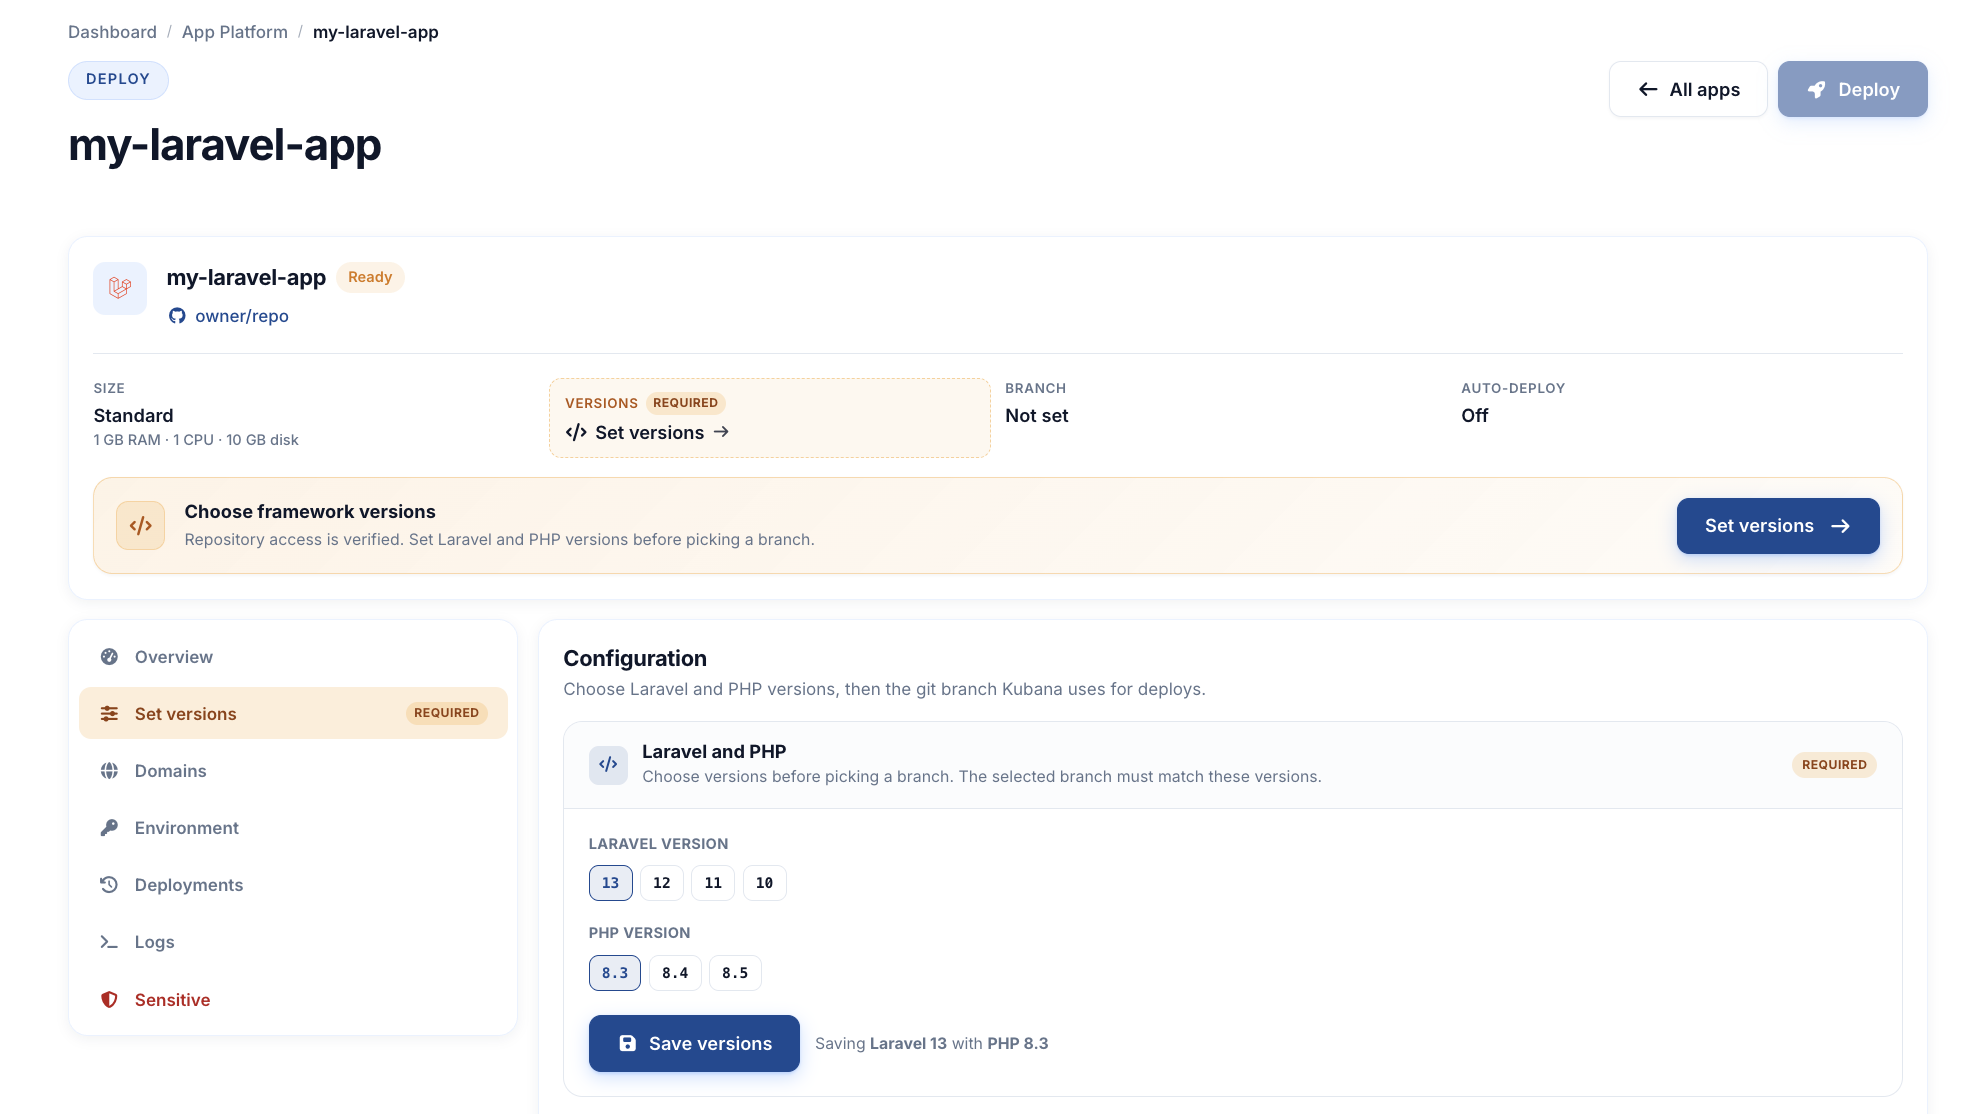Click the Save versions button

point(694,1044)
